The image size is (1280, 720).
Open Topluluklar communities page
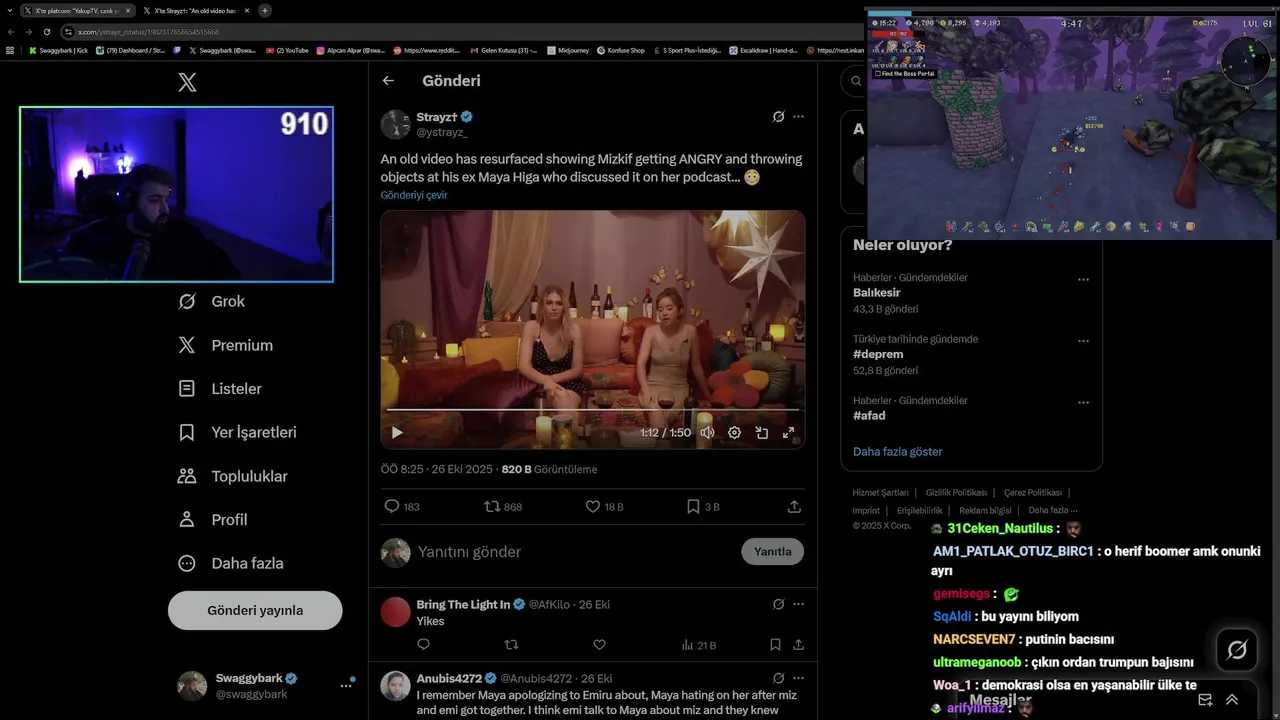coord(232,476)
